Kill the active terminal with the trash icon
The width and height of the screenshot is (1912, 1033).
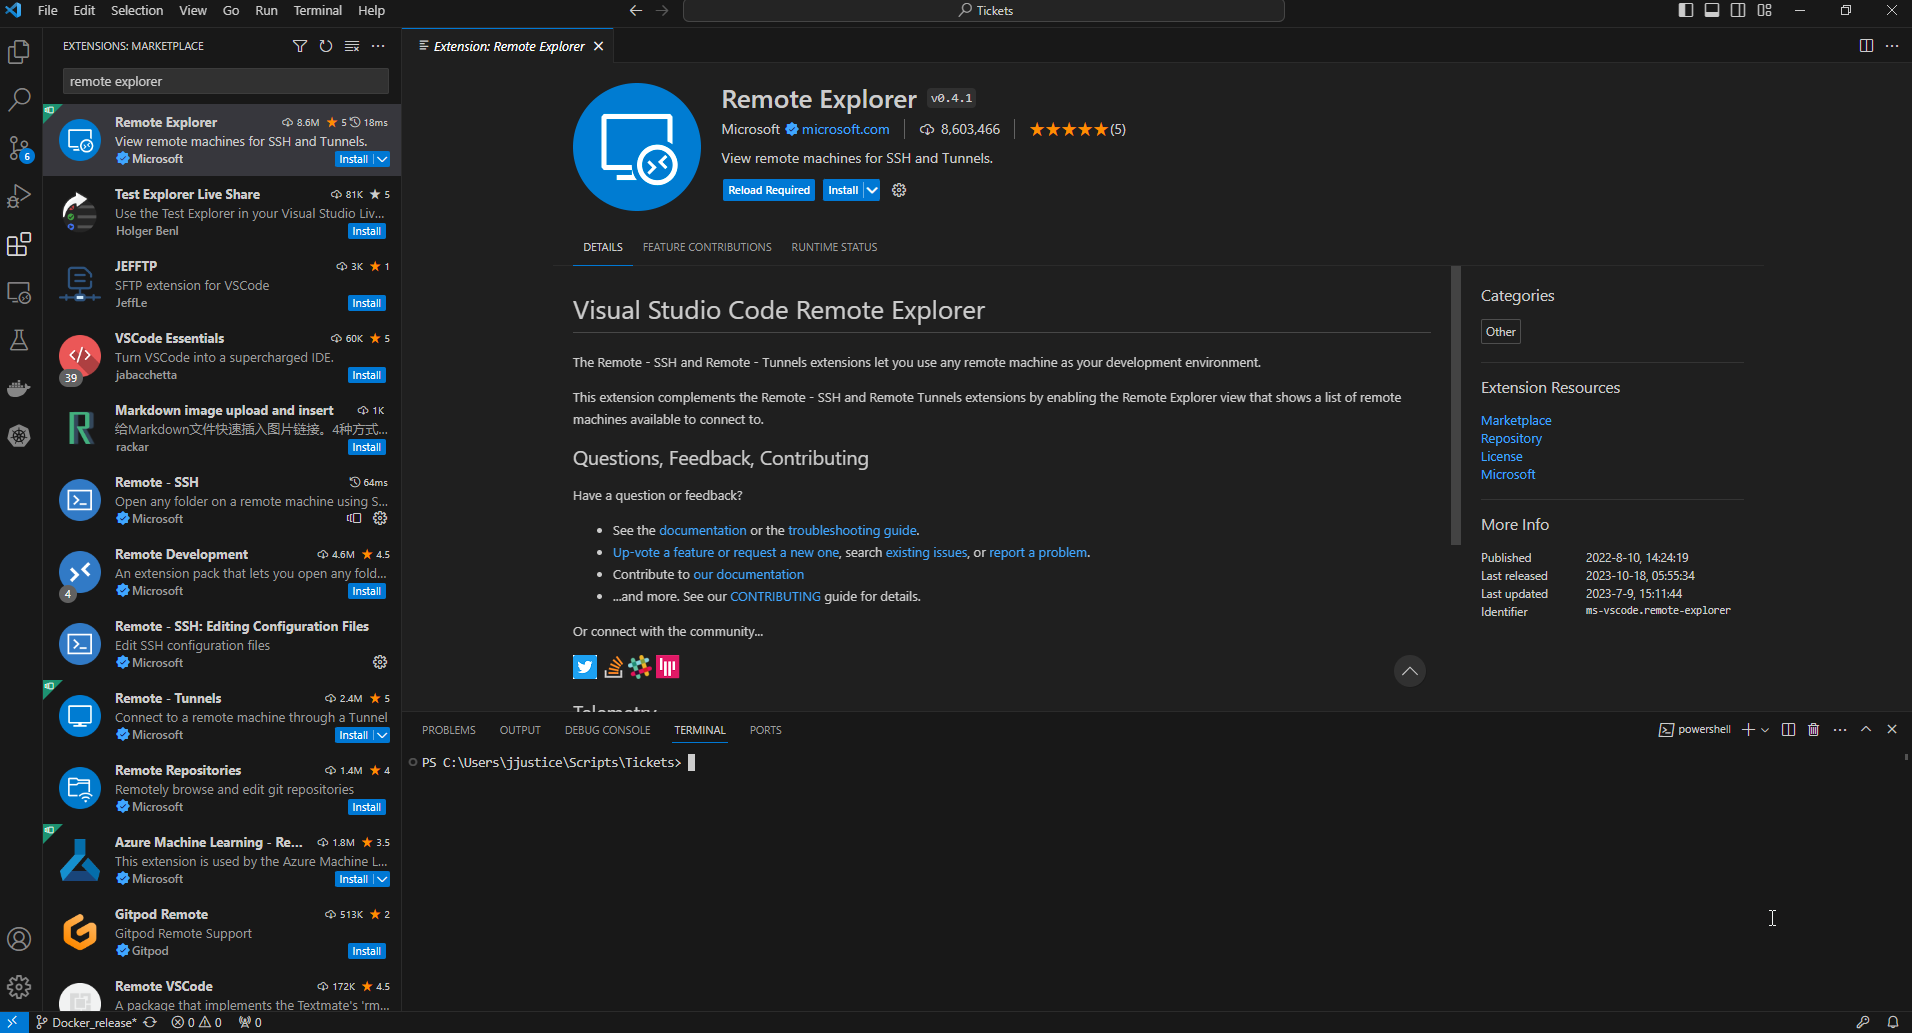click(x=1813, y=729)
